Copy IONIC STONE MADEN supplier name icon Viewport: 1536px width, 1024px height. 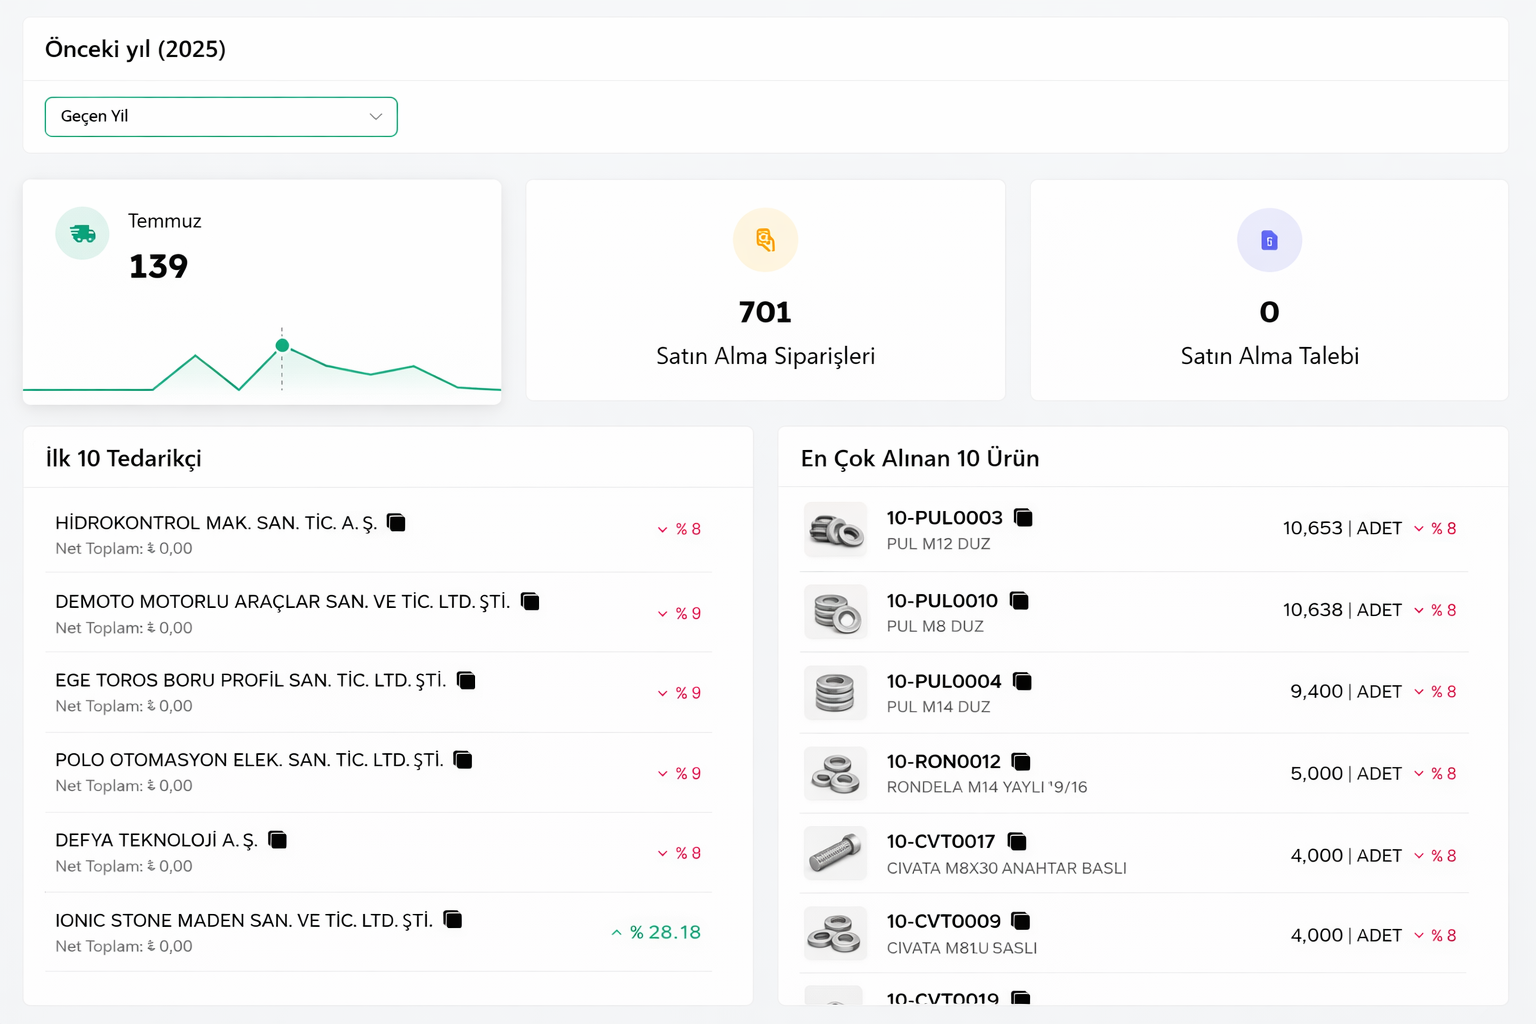tap(453, 919)
